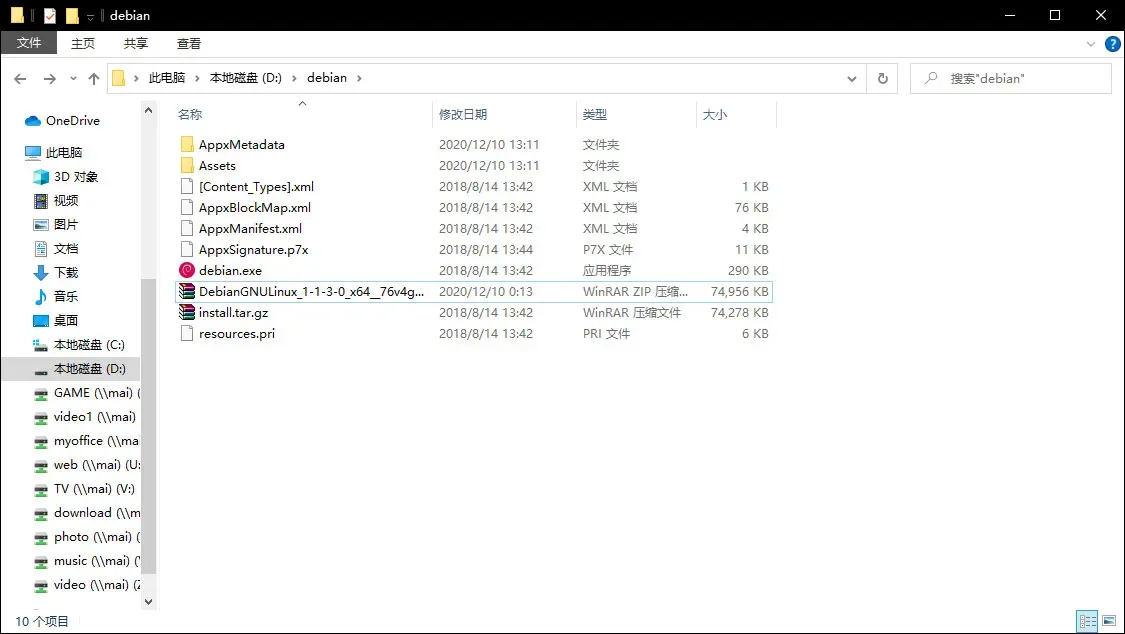
Task: Open 本地磁盘 (C:) drive in sidebar
Action: click(x=79, y=345)
